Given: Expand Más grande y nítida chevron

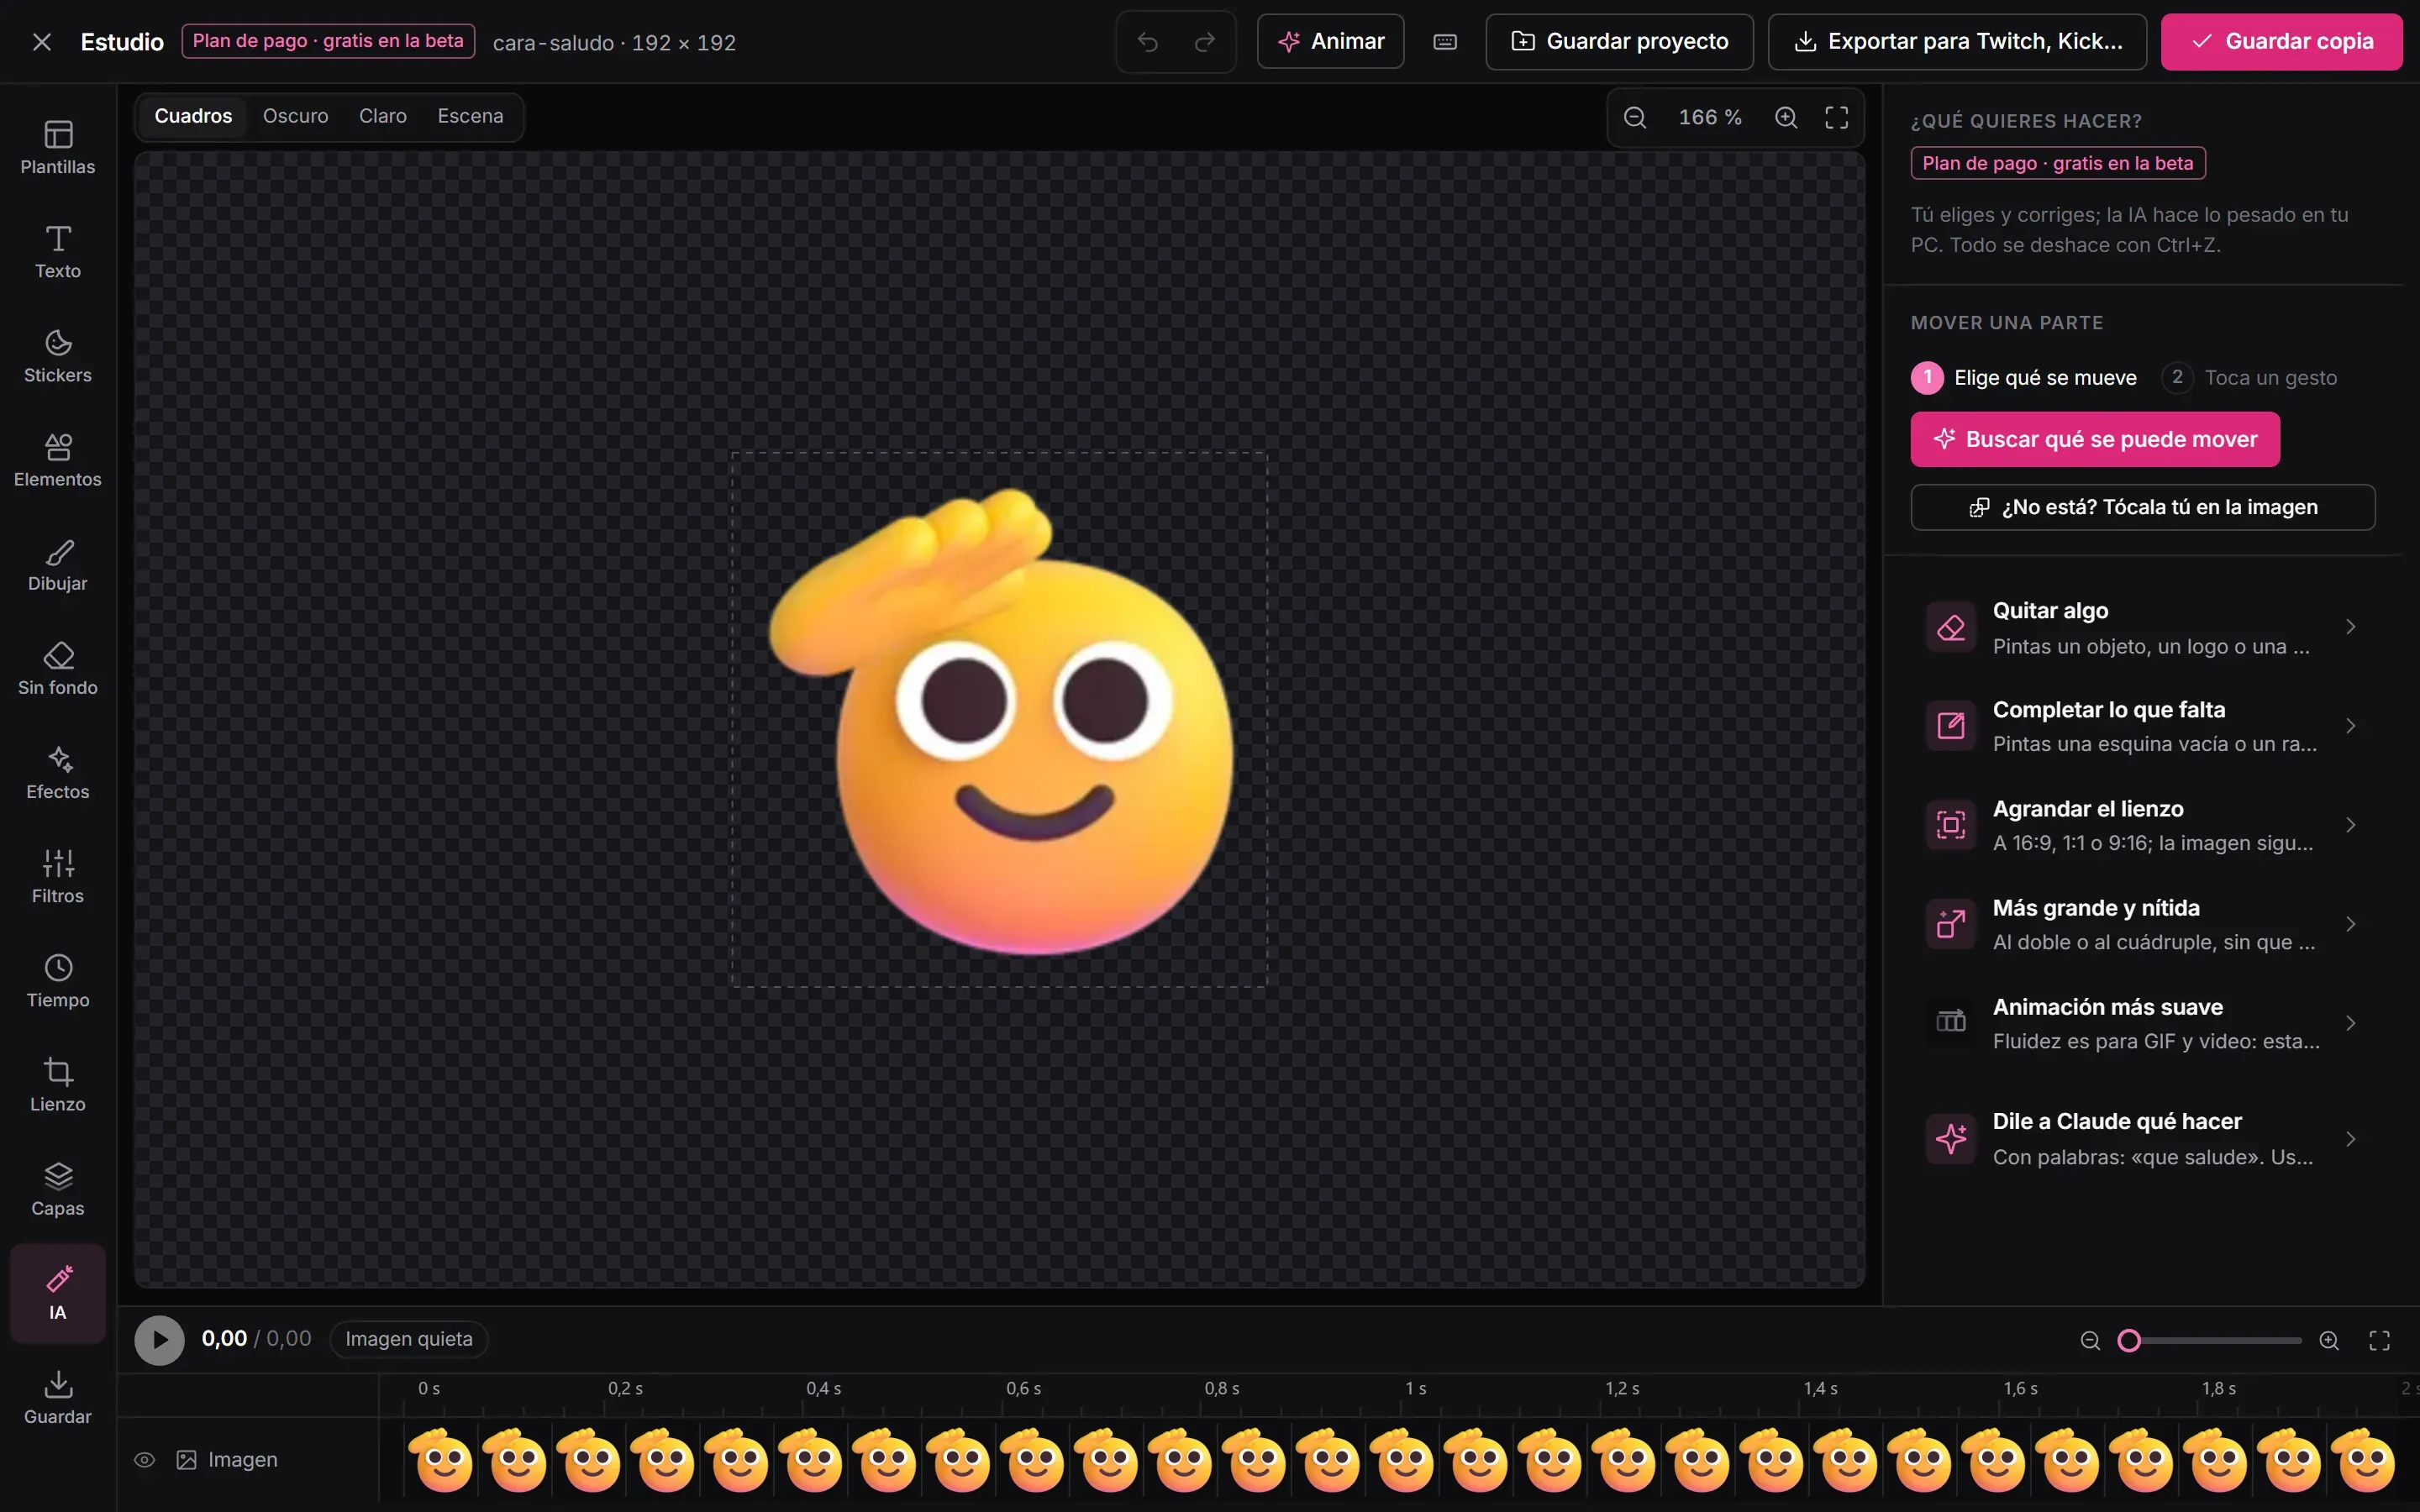Looking at the screenshot, I should [2351, 924].
